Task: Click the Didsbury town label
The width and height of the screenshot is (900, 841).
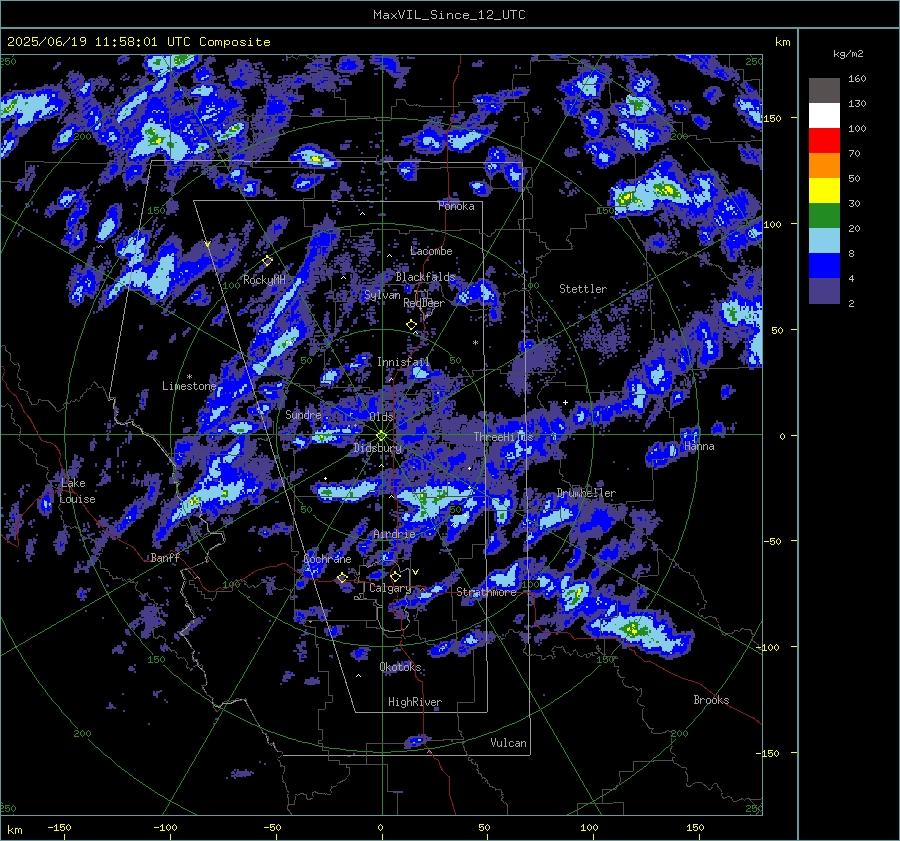Action: coord(377,448)
